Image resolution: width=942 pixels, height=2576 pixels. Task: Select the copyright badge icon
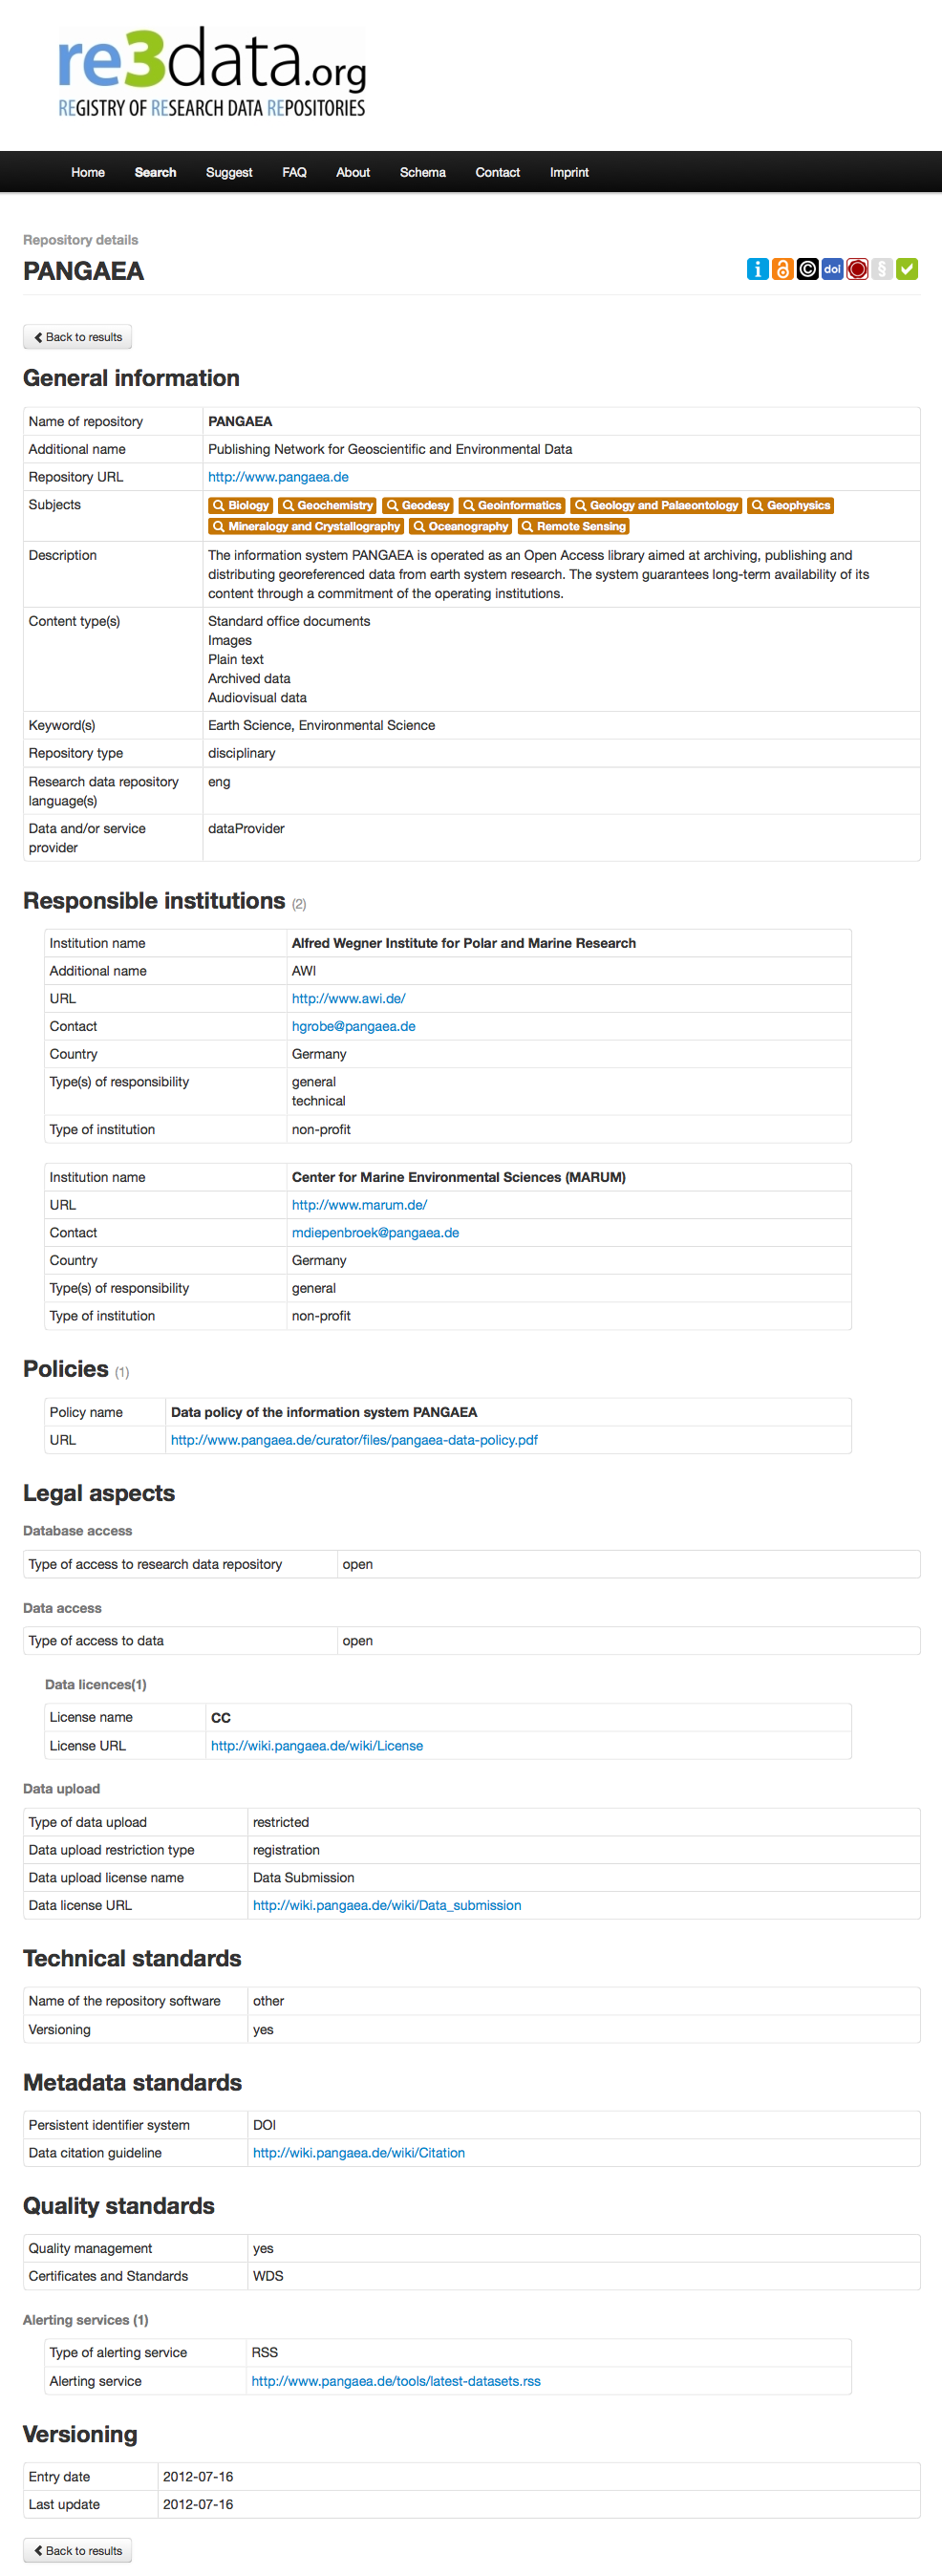click(807, 269)
